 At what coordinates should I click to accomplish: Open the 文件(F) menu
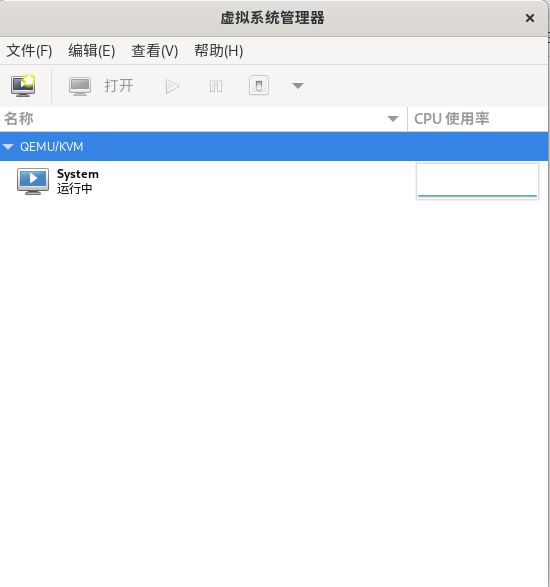coord(29,51)
